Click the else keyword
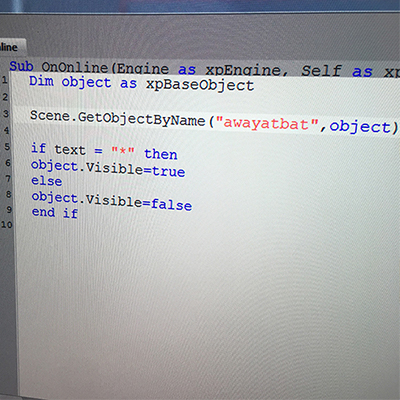 pyautogui.click(x=47, y=181)
